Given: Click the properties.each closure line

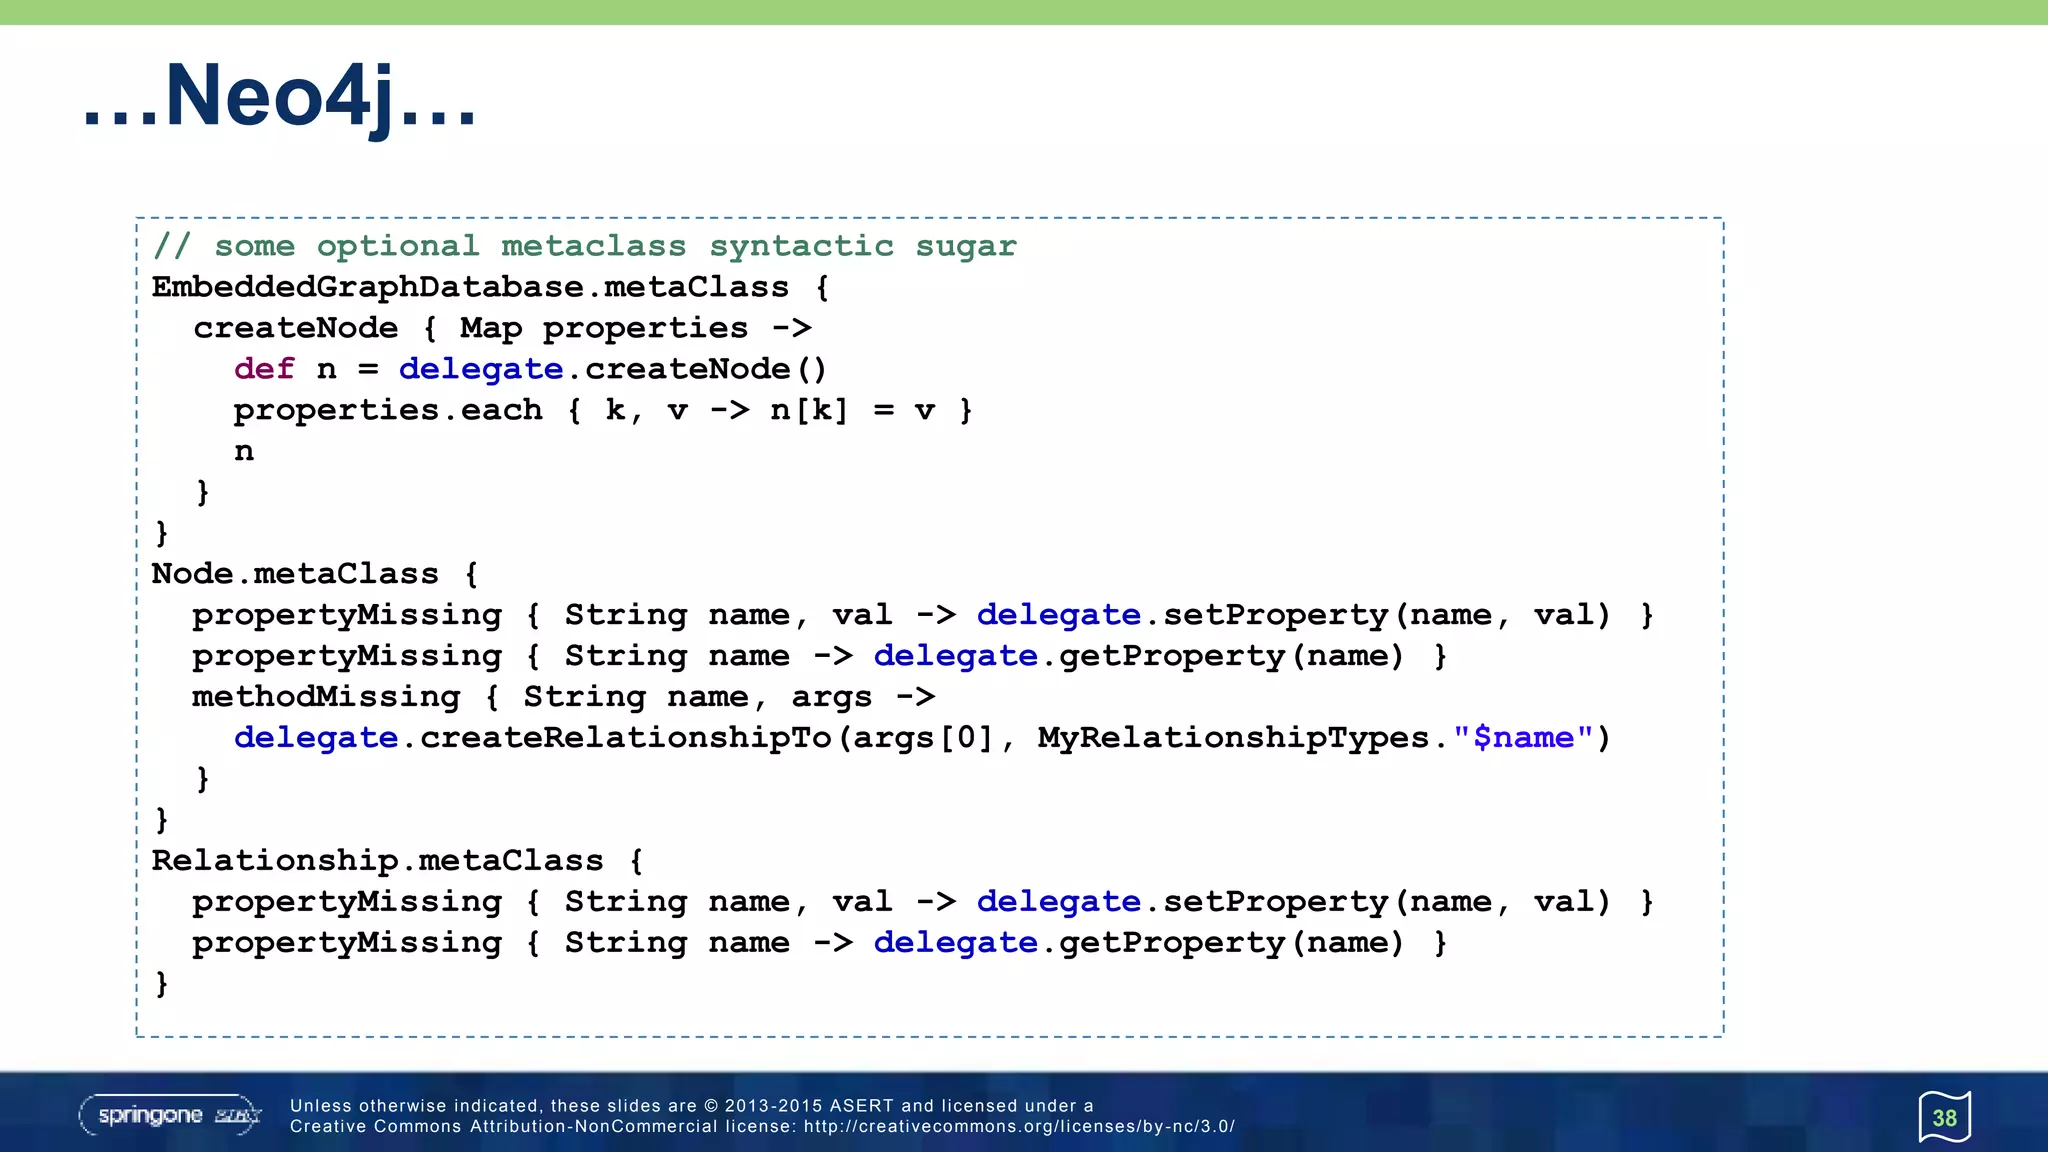Looking at the screenshot, I should click(602, 410).
